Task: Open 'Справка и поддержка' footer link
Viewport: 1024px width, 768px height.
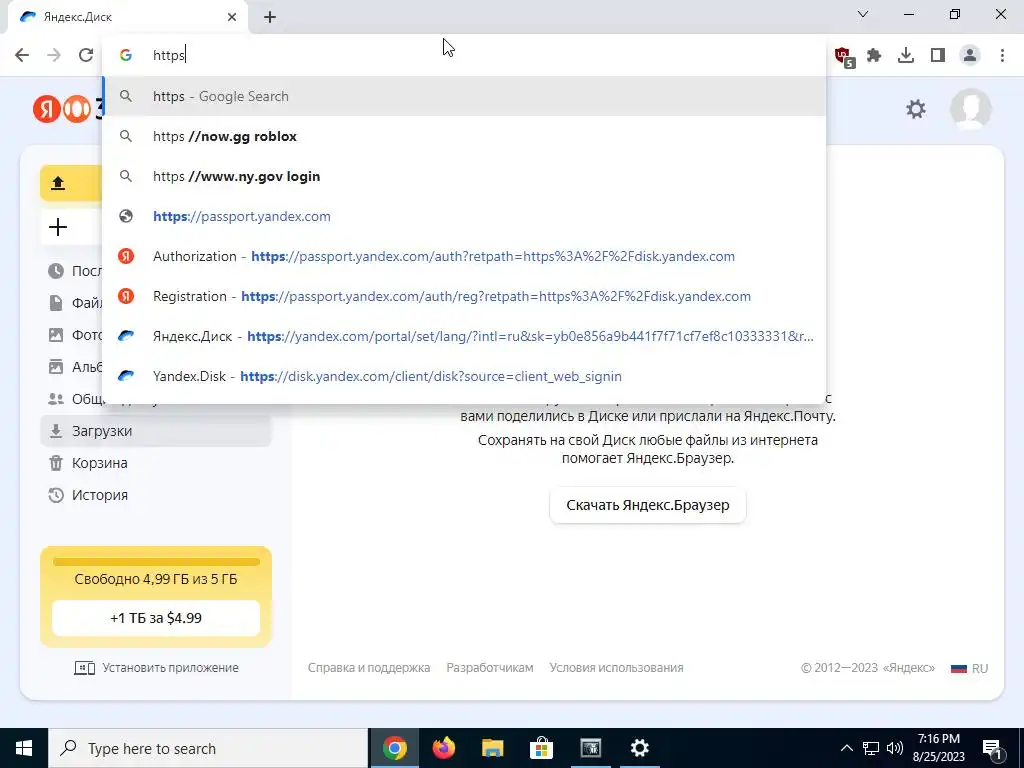Action: 369,668
